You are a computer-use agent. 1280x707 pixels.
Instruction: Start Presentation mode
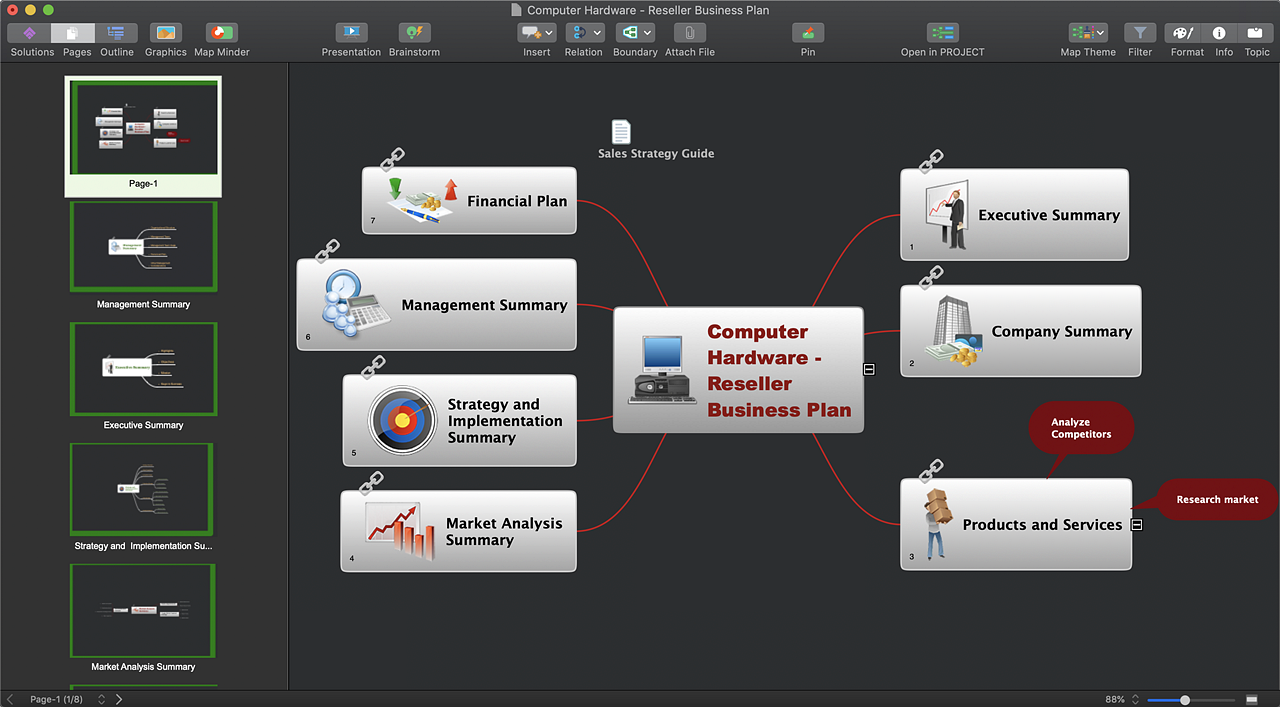[x=351, y=33]
